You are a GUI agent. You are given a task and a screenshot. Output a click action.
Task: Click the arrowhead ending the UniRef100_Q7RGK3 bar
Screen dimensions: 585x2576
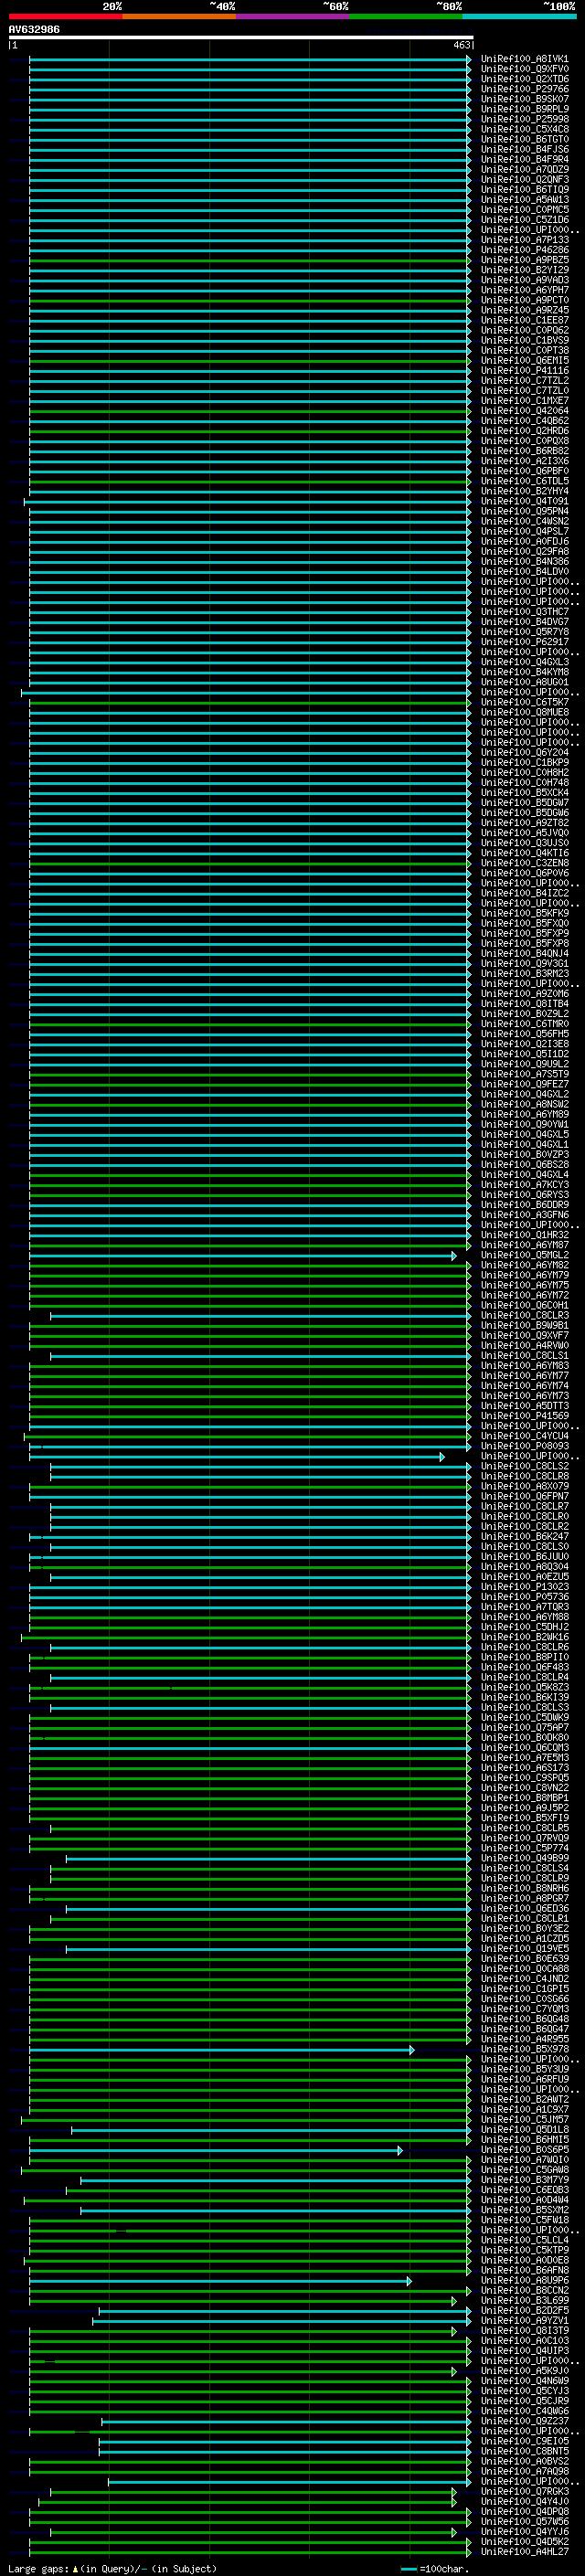tap(454, 2491)
